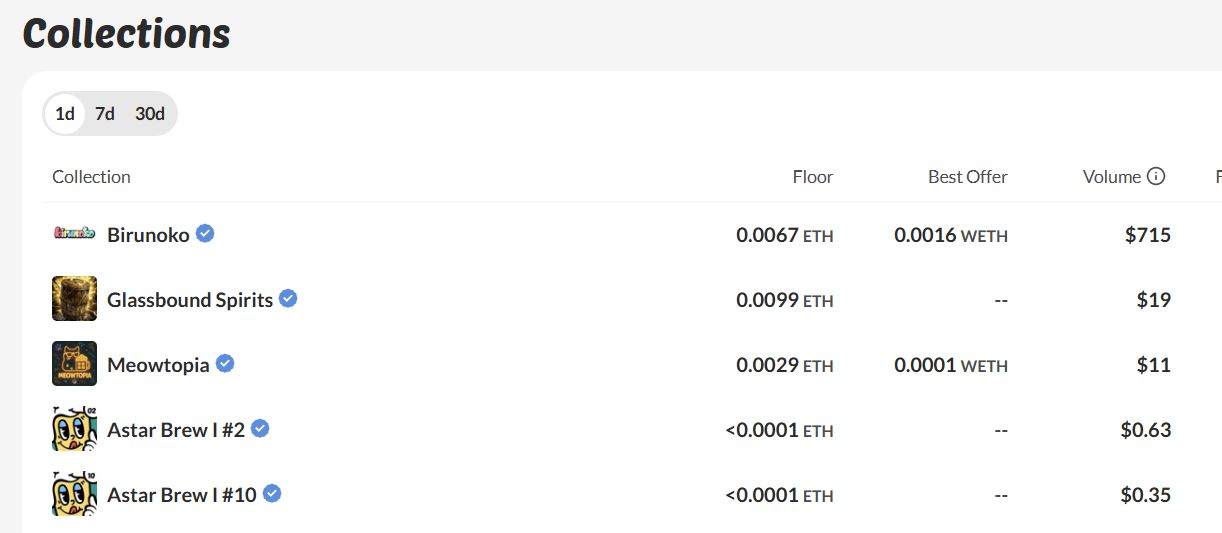Click the Meowtopia collection icon
Screen dimensions: 1222x533
point(74,364)
